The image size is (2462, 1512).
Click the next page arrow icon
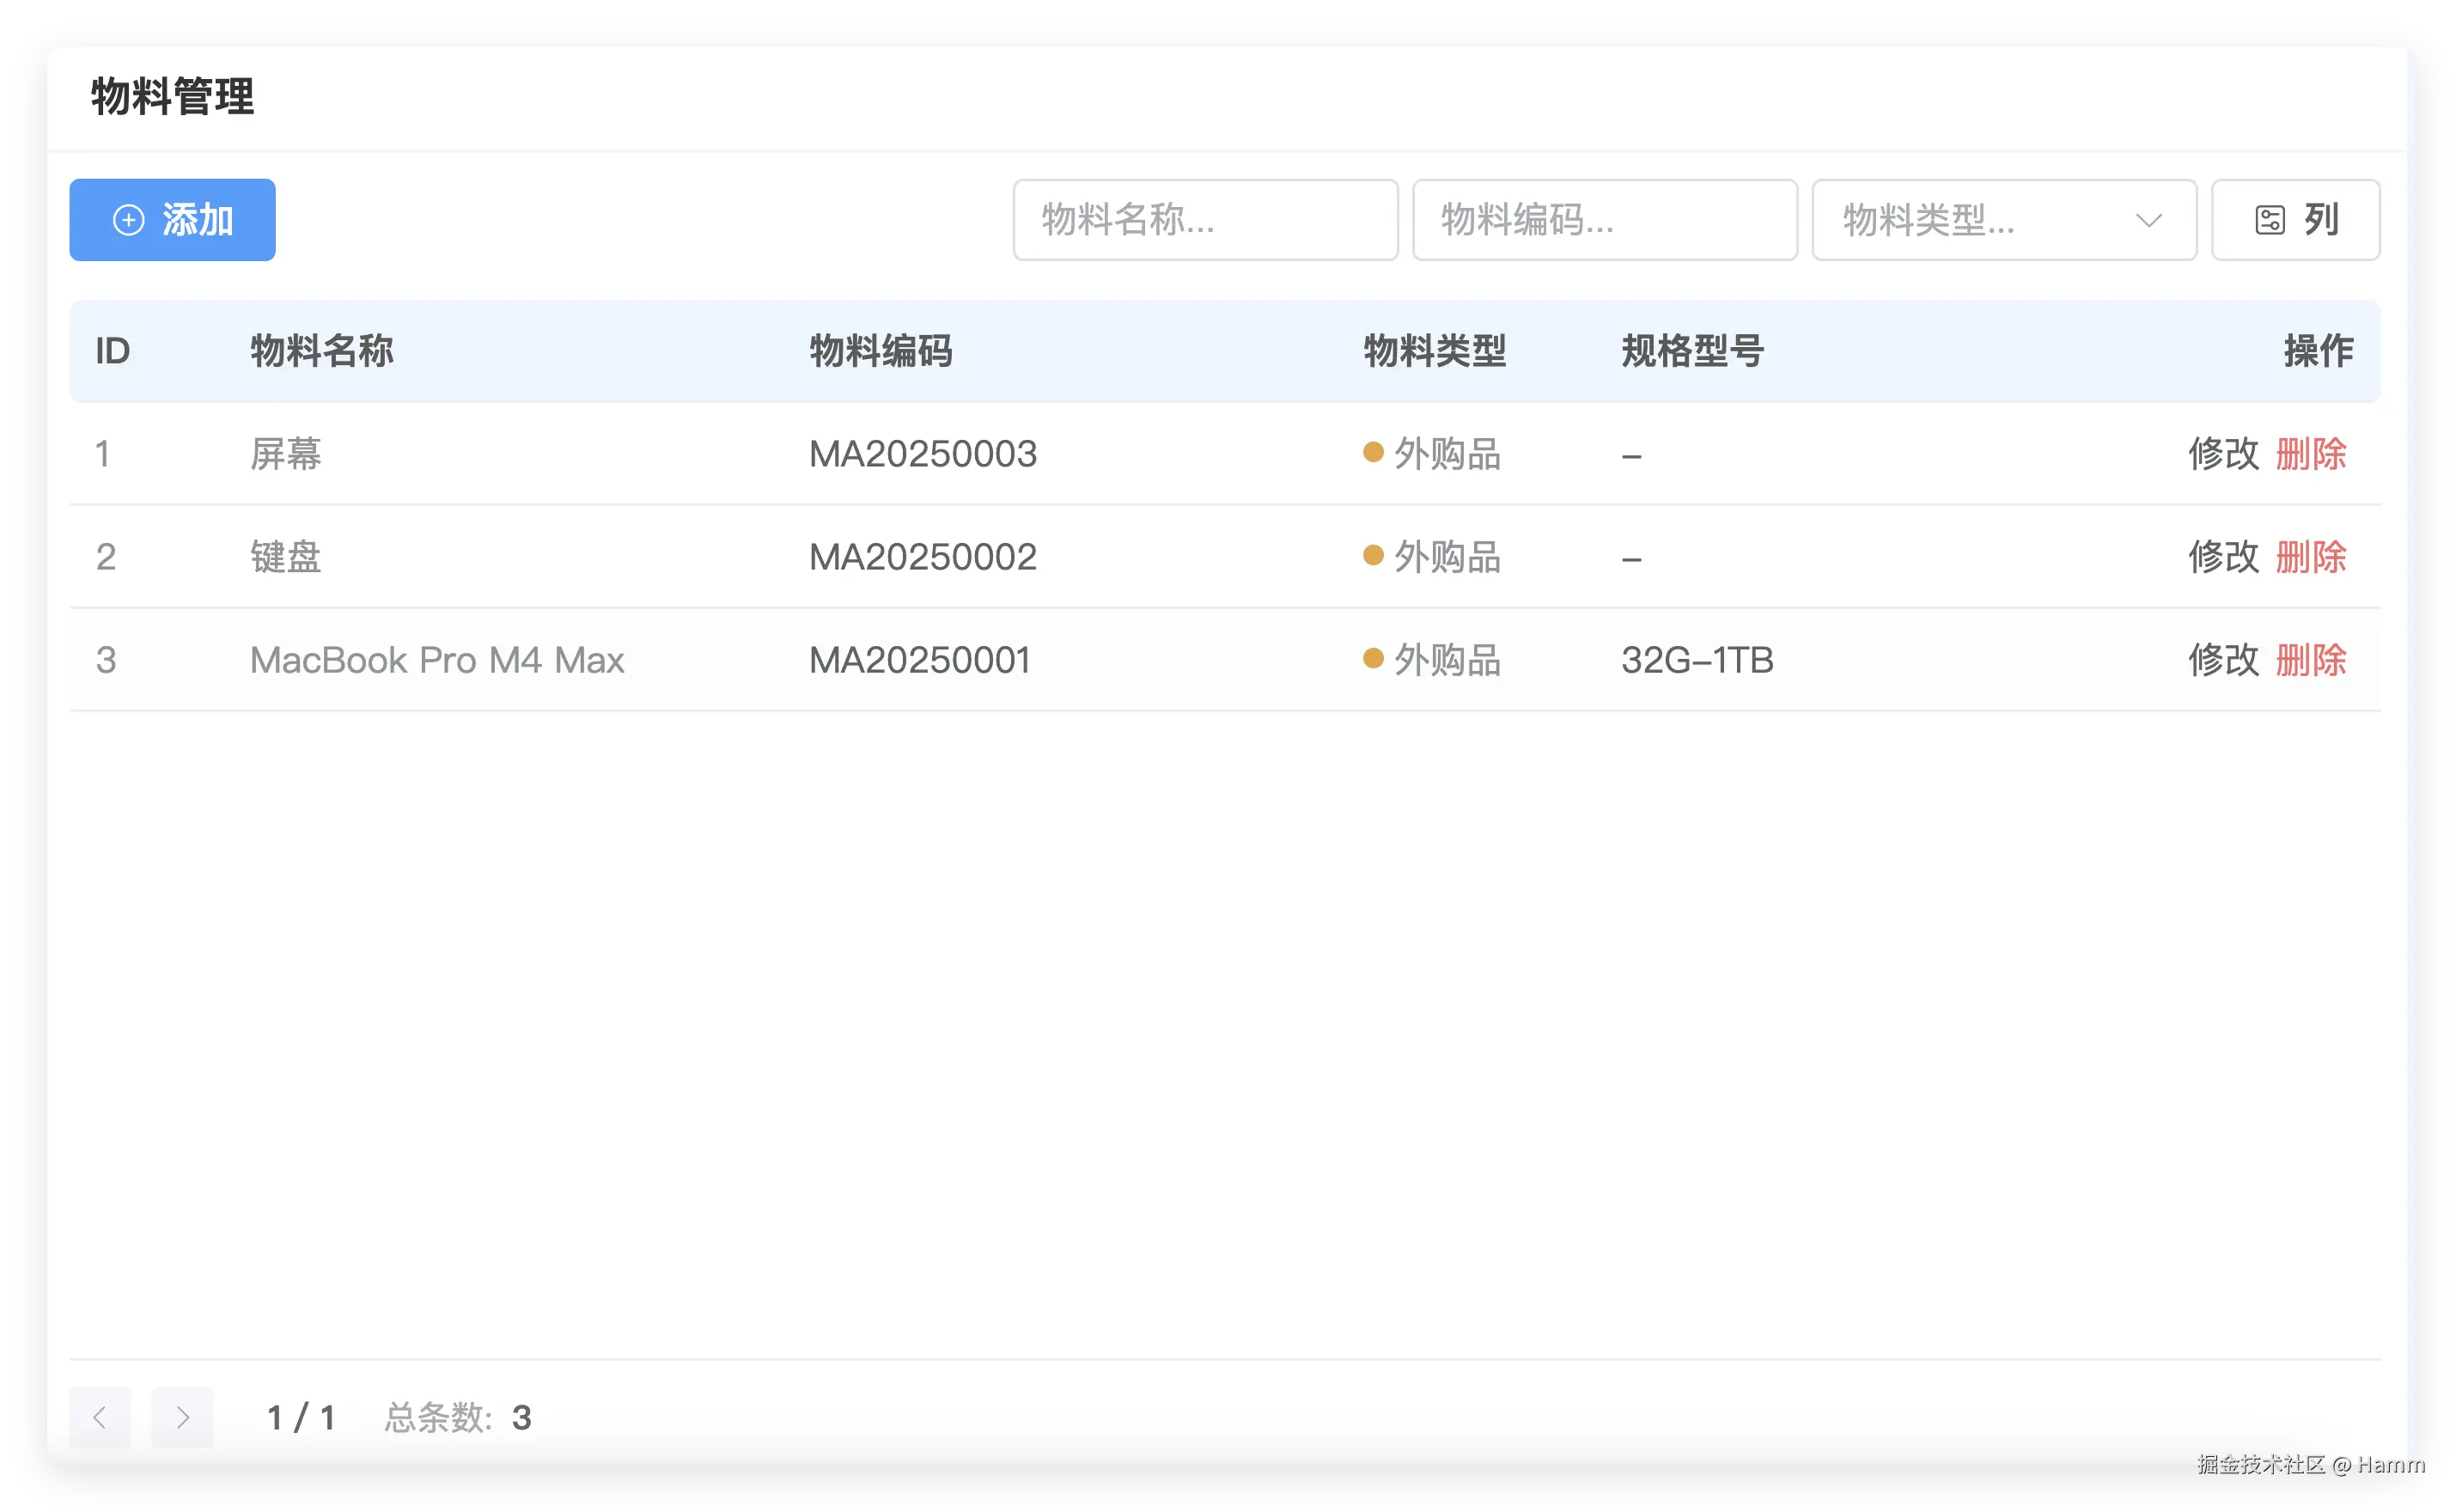182,1417
